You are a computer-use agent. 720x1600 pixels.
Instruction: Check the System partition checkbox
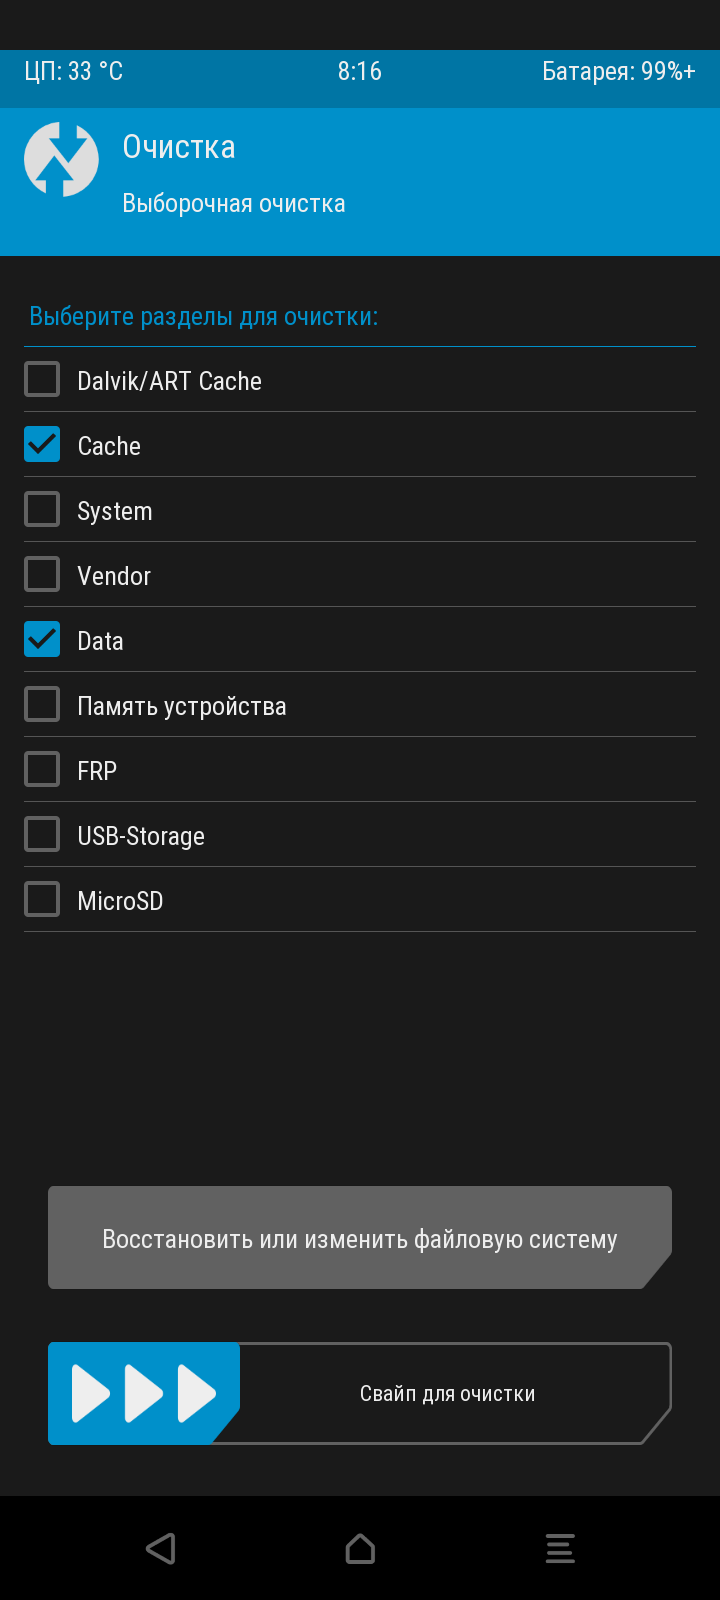click(x=42, y=510)
